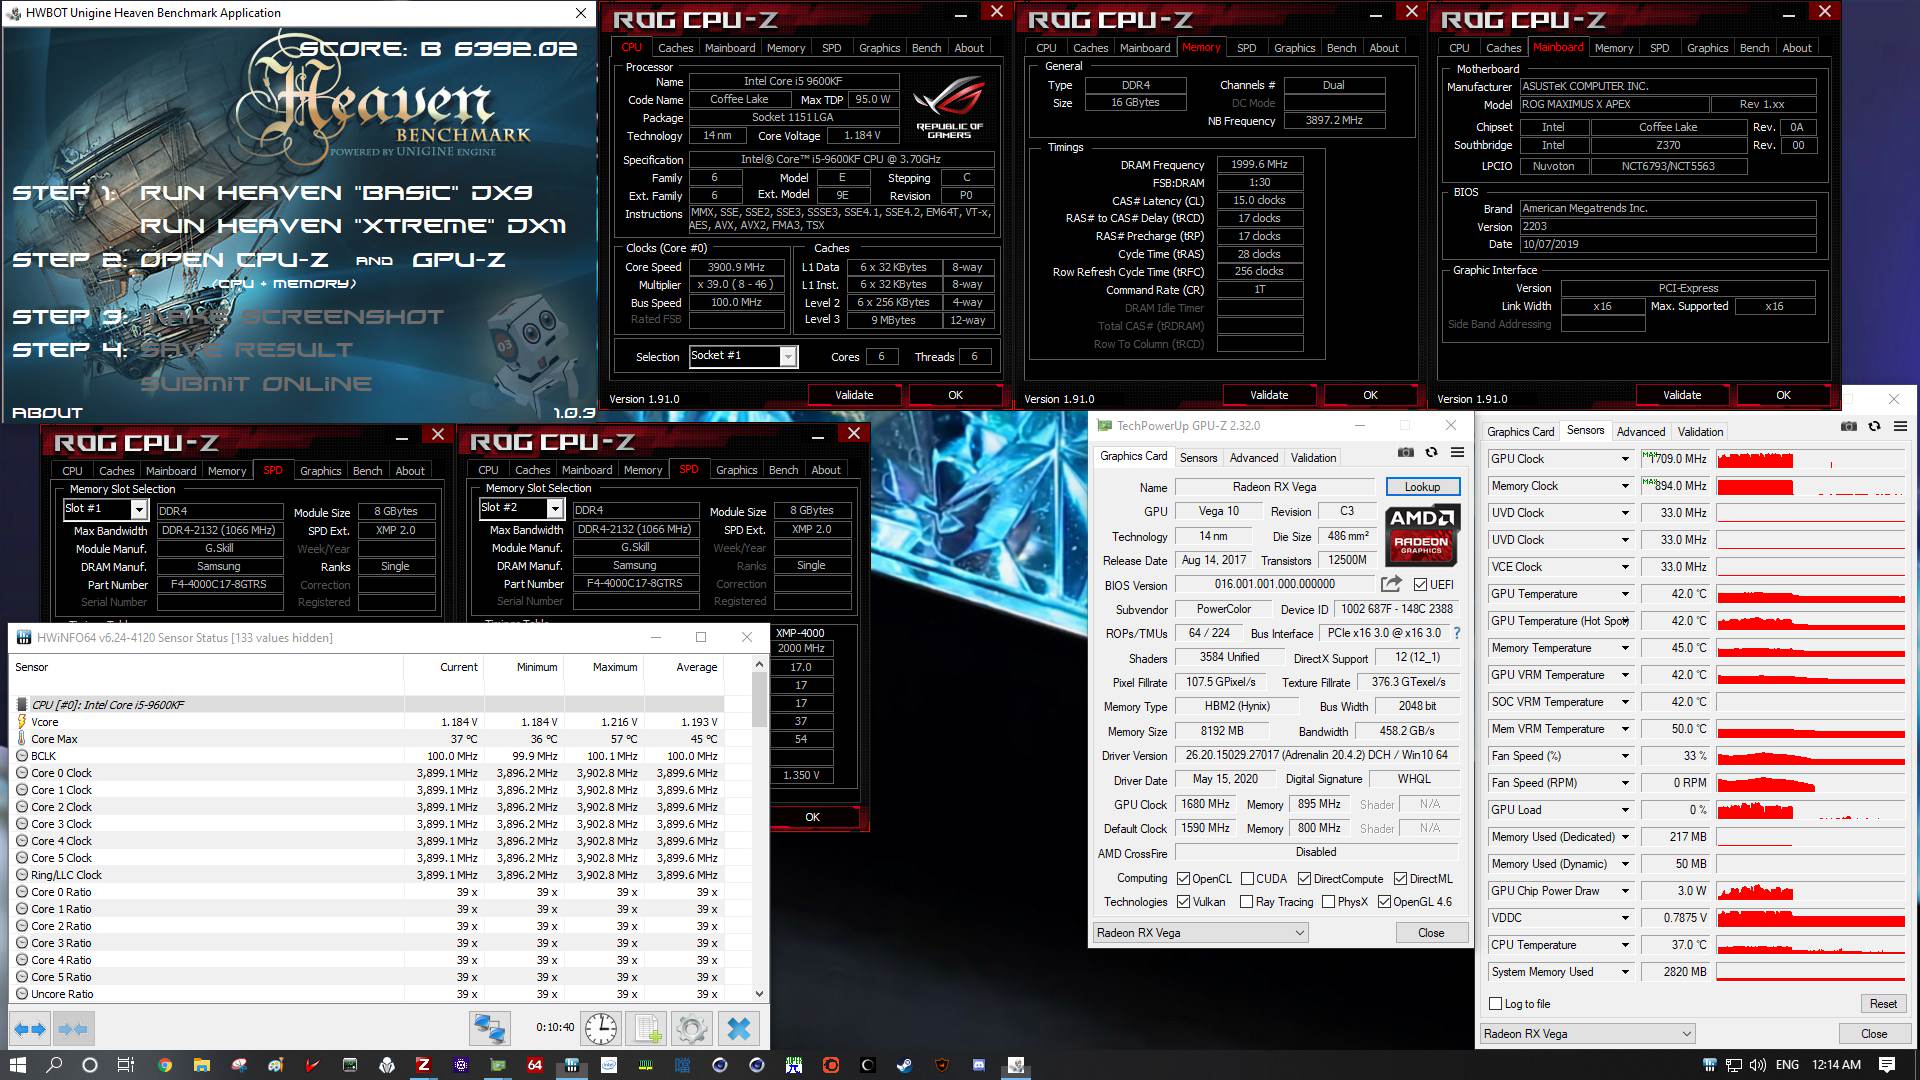Toggle the OpenCL checkbox
Screen dimensions: 1920x1080
click(x=1184, y=879)
